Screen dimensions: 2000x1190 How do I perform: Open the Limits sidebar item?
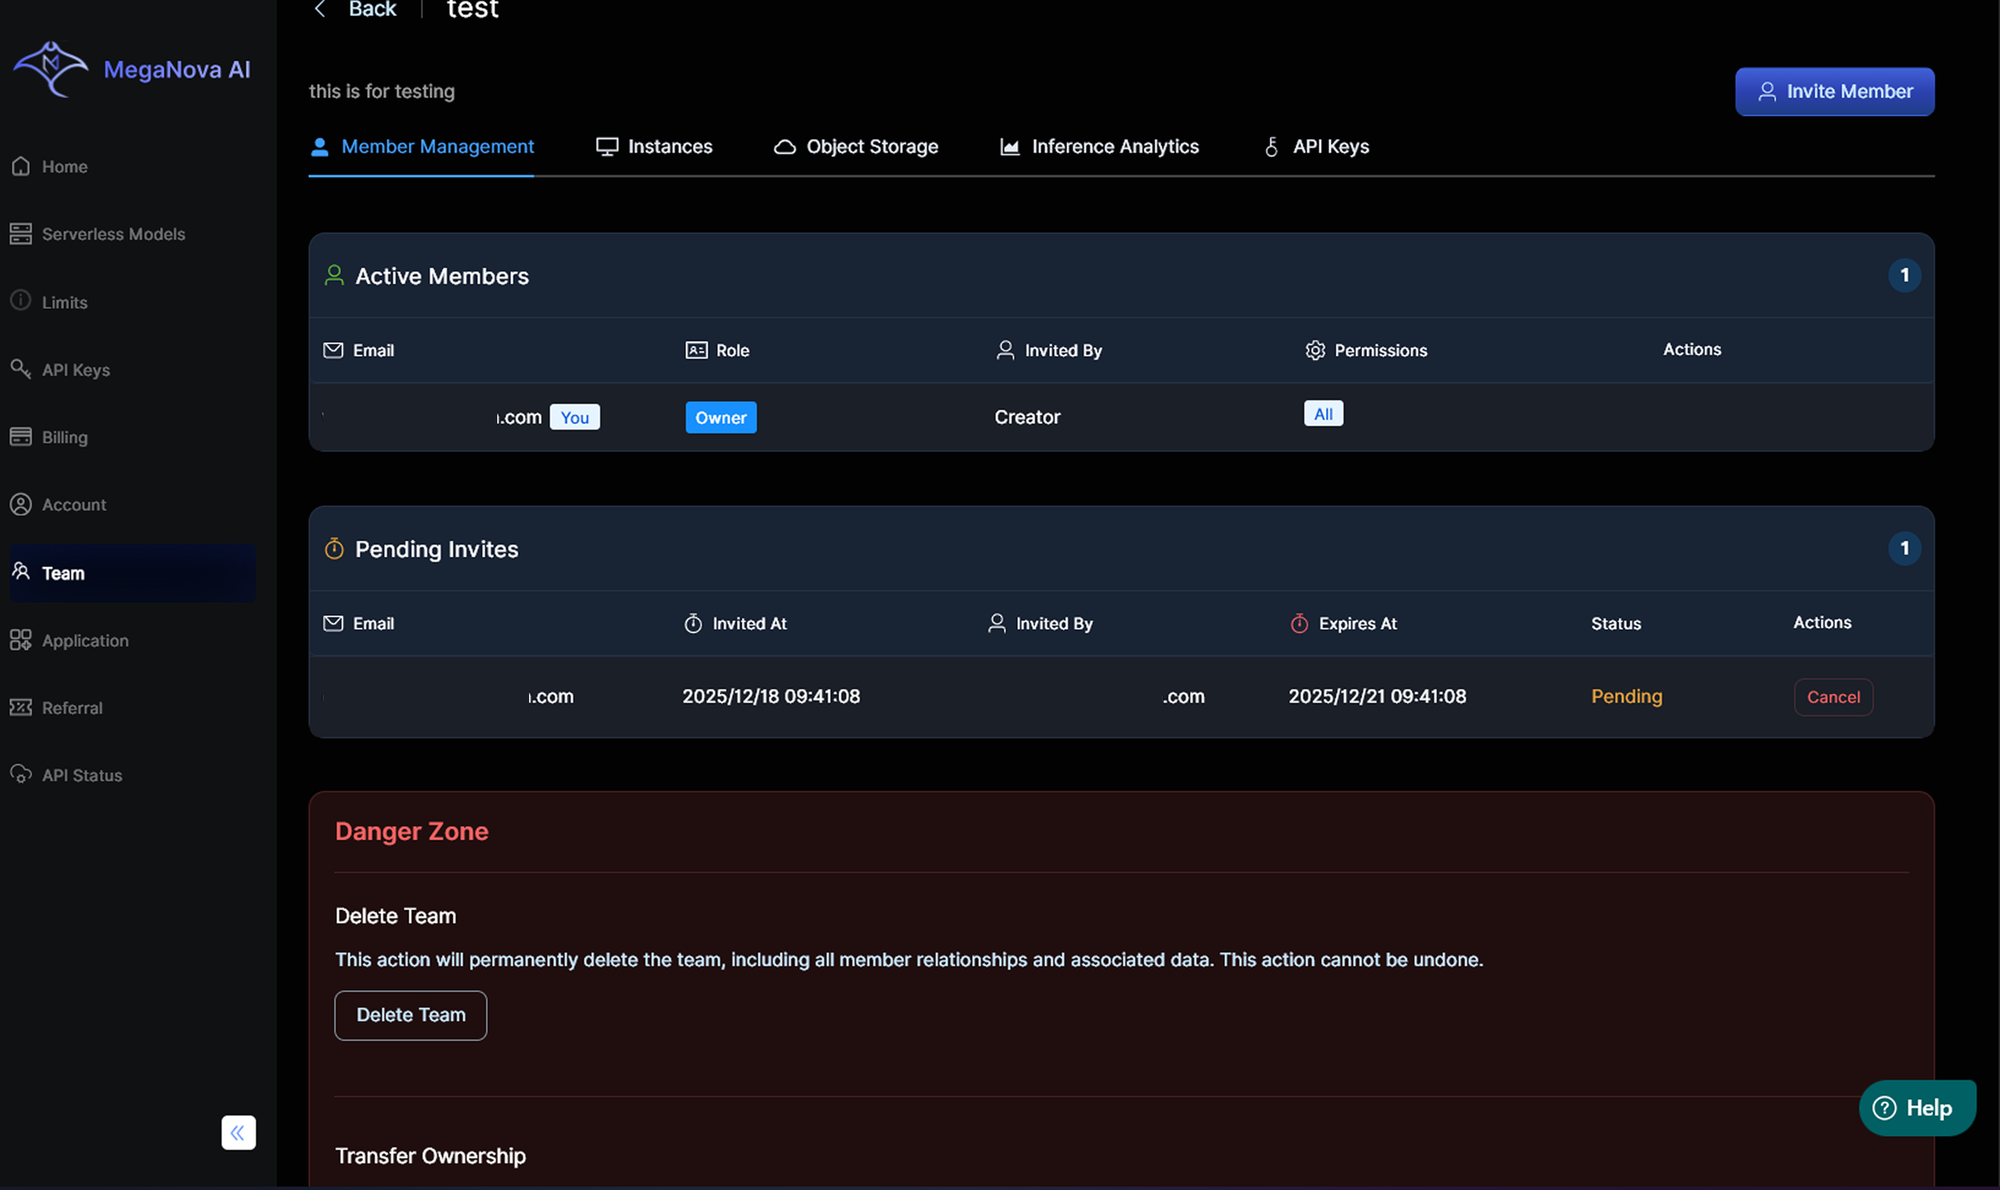64,302
